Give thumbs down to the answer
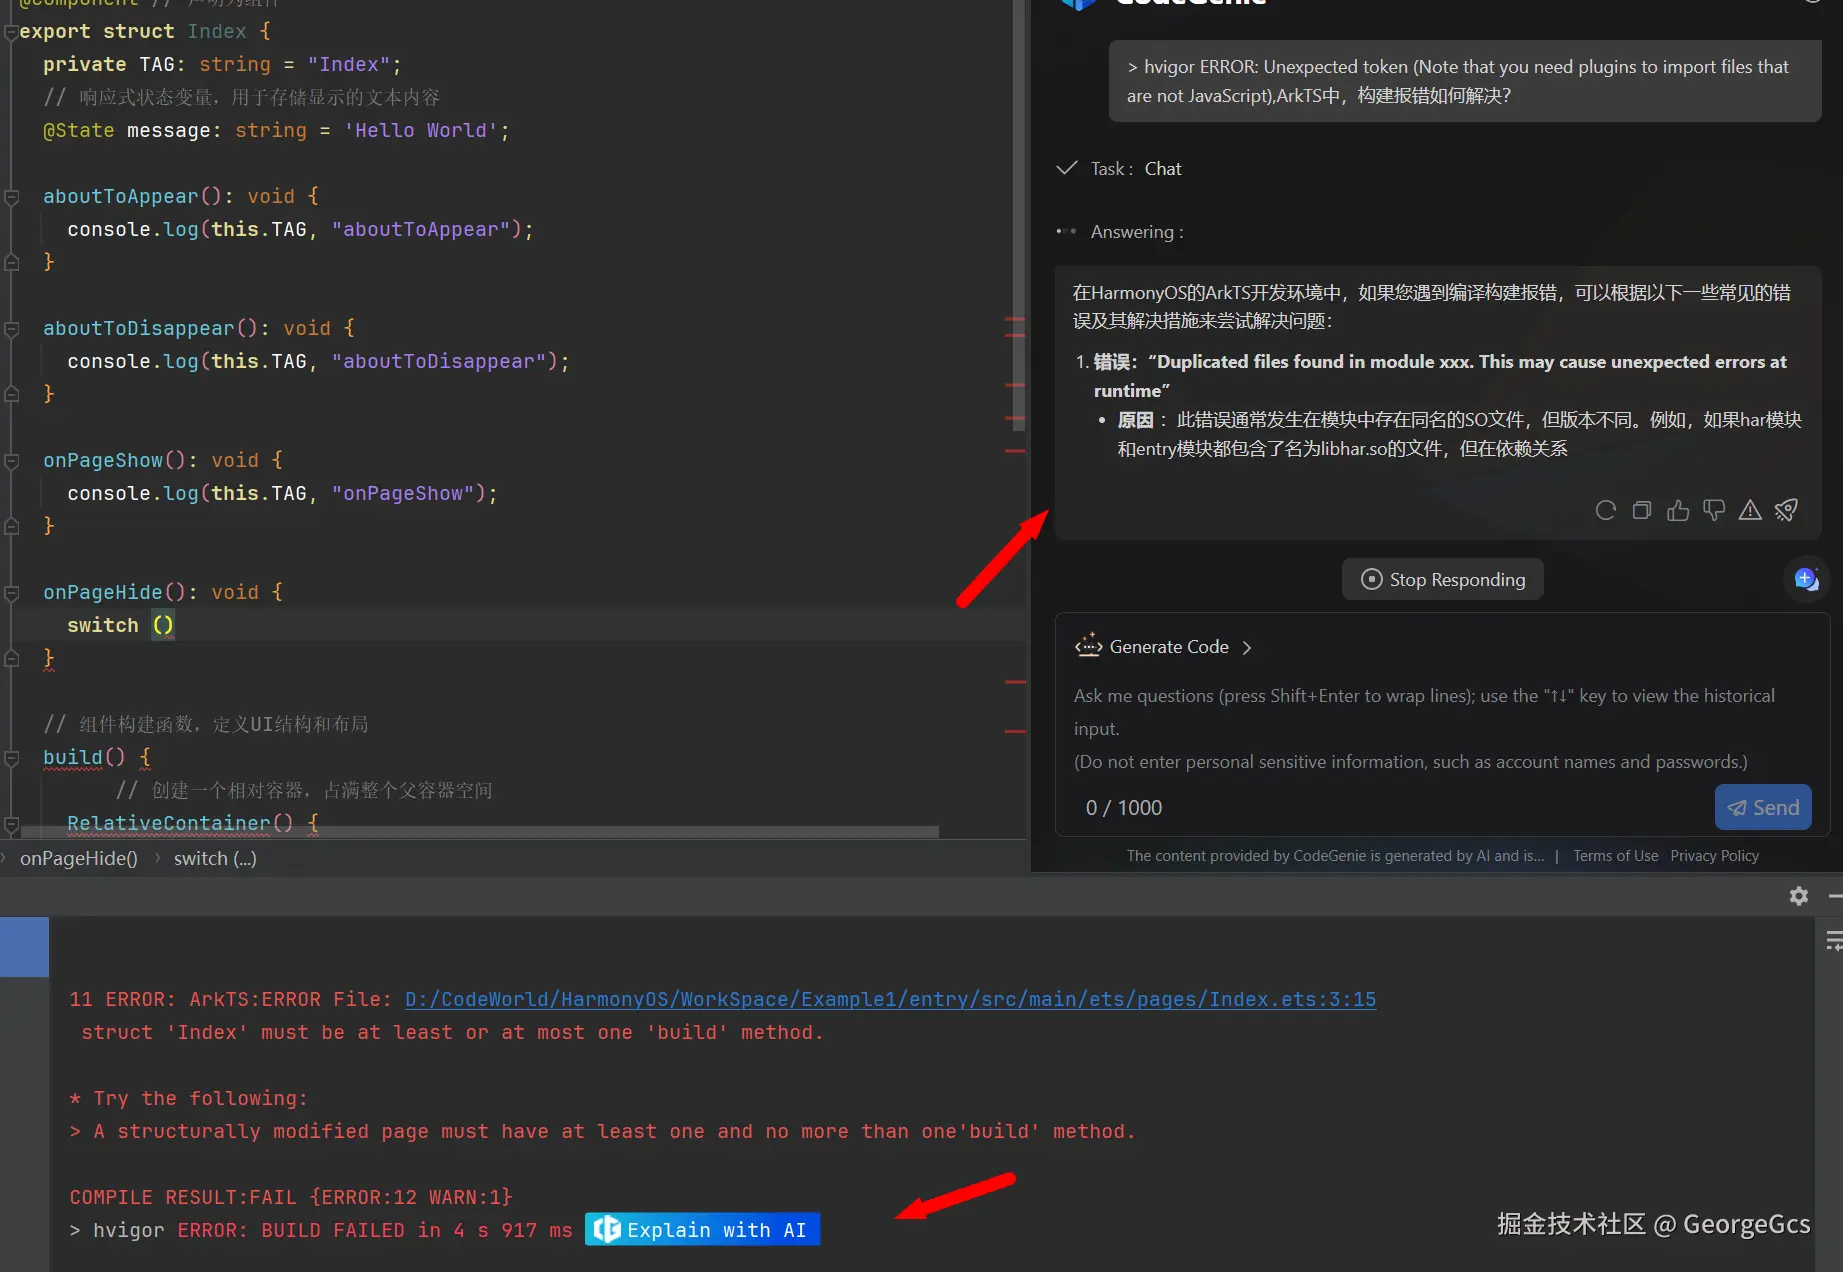1843x1272 pixels. click(1714, 511)
